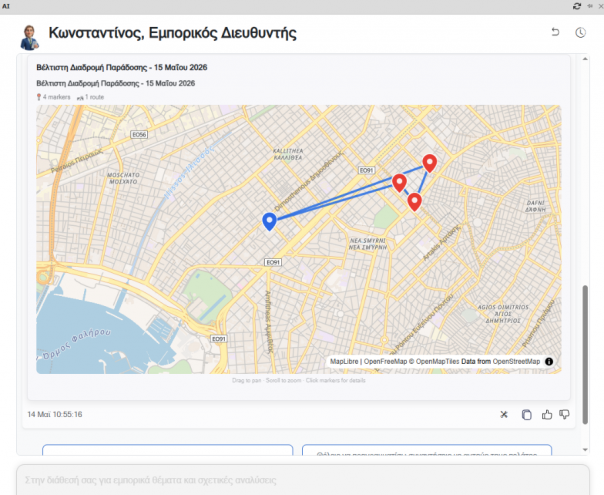
Task: Toggle the map attribution info icon
Action: point(549,361)
